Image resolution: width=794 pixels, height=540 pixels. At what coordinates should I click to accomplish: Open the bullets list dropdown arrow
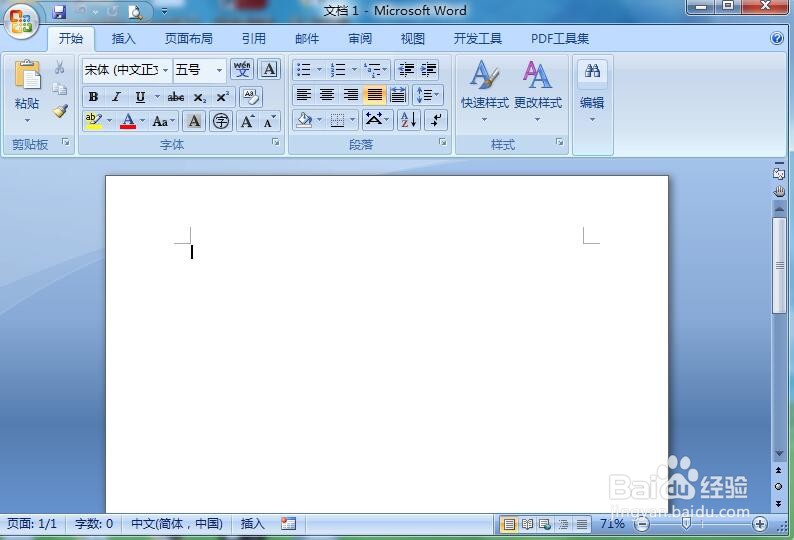319,69
